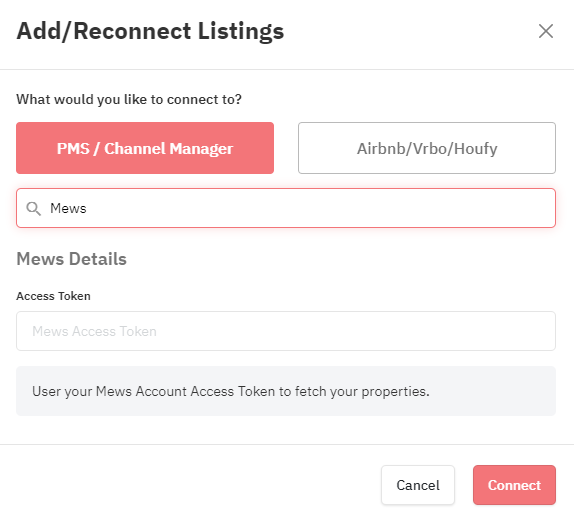Place the cursor after Mews in the search field

[87, 208]
